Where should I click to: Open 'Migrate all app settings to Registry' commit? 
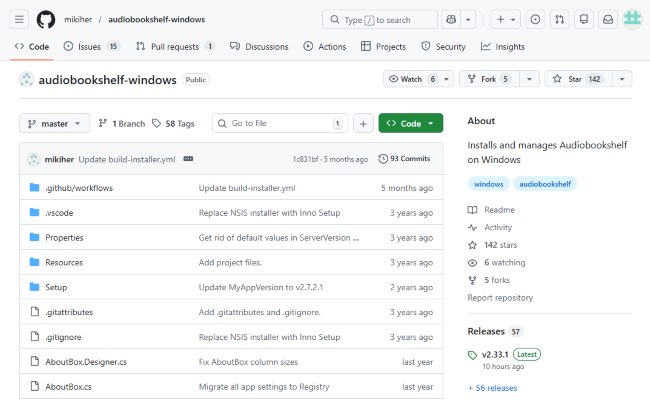point(264,387)
